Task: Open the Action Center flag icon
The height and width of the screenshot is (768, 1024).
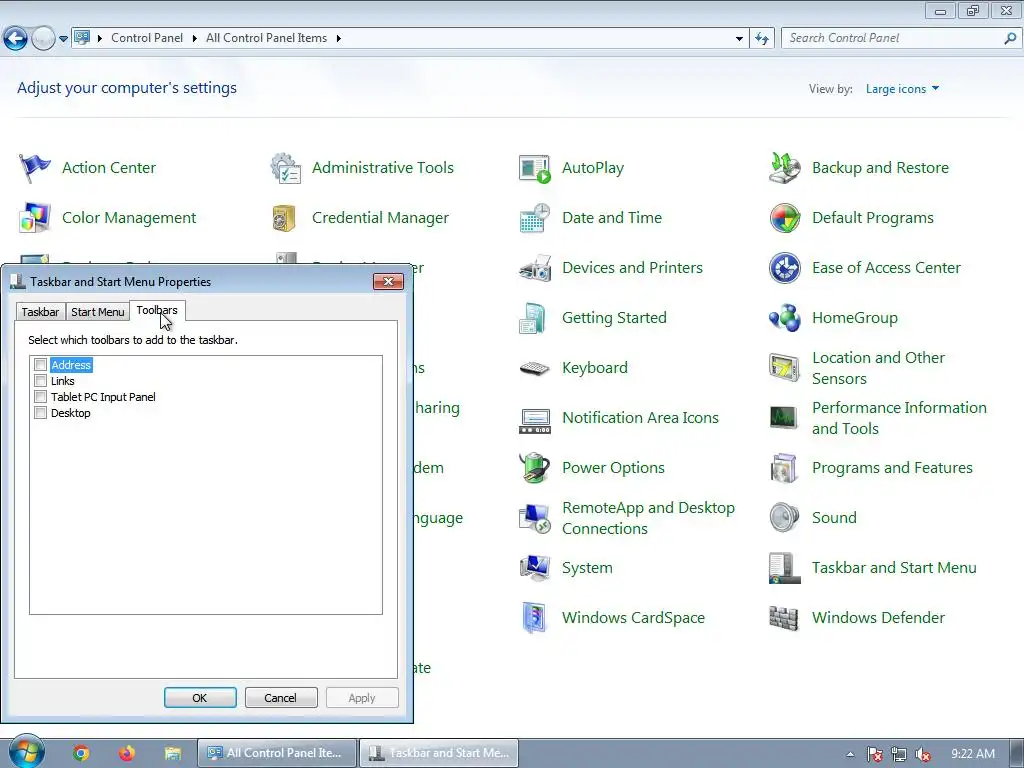Action: [35, 168]
